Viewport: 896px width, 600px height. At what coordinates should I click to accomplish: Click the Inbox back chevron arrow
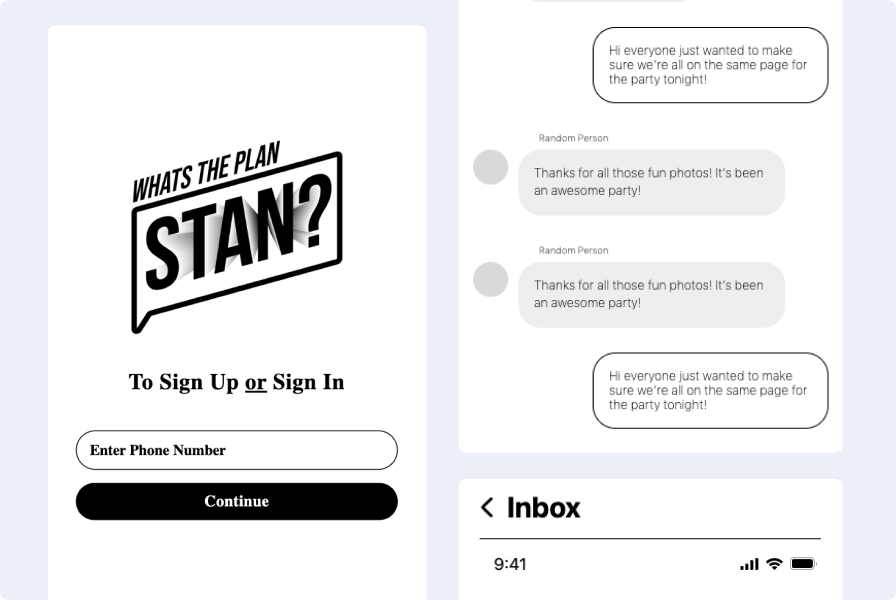pos(487,508)
